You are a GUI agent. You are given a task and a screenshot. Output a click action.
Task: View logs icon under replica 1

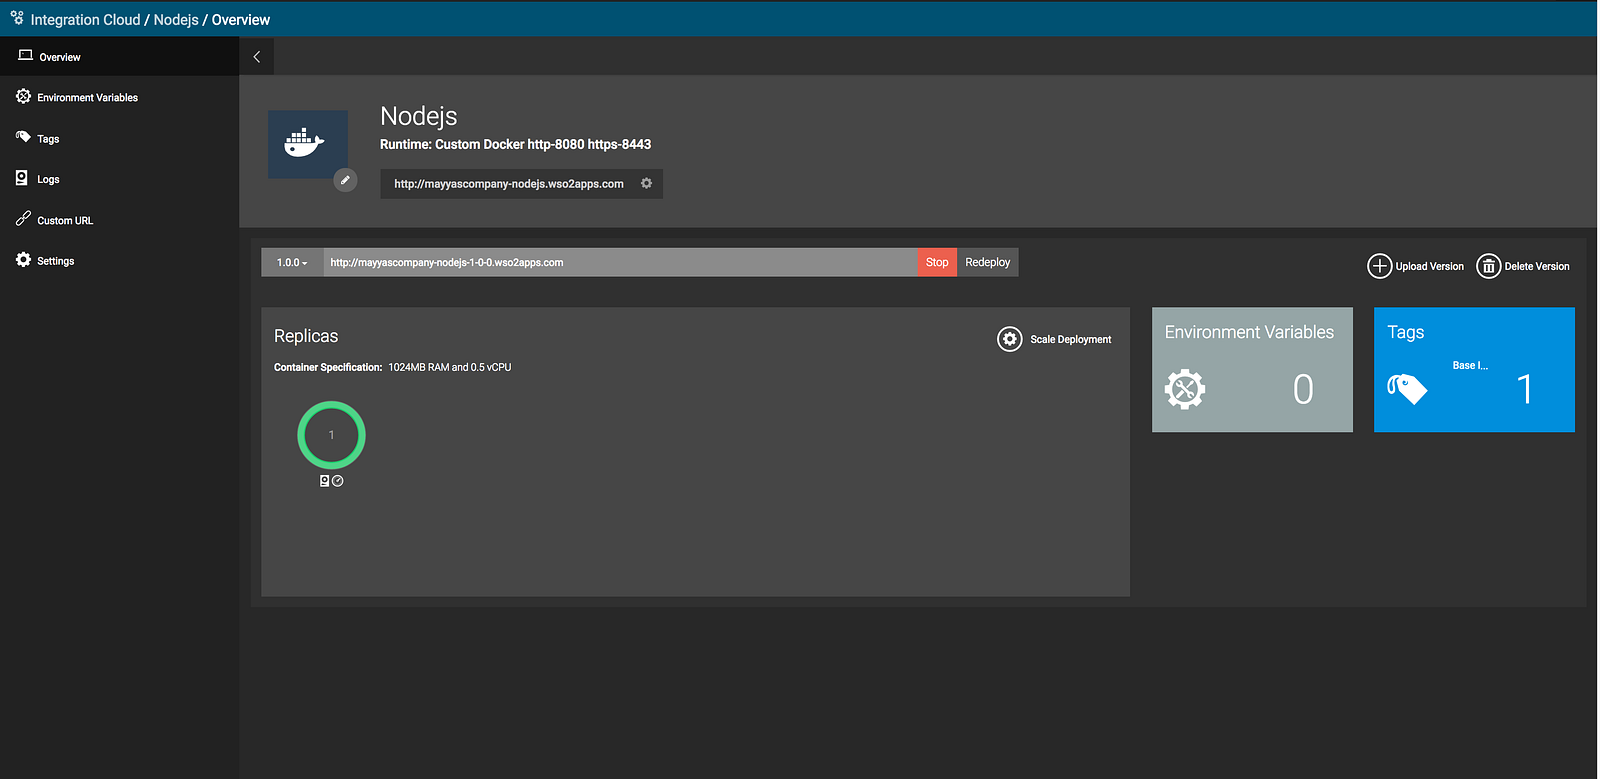(325, 481)
